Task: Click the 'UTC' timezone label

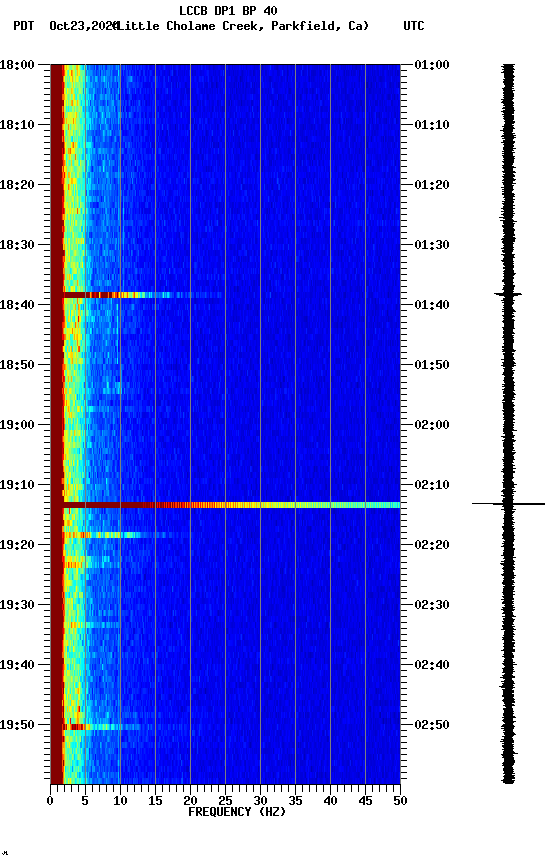Action: point(414,26)
